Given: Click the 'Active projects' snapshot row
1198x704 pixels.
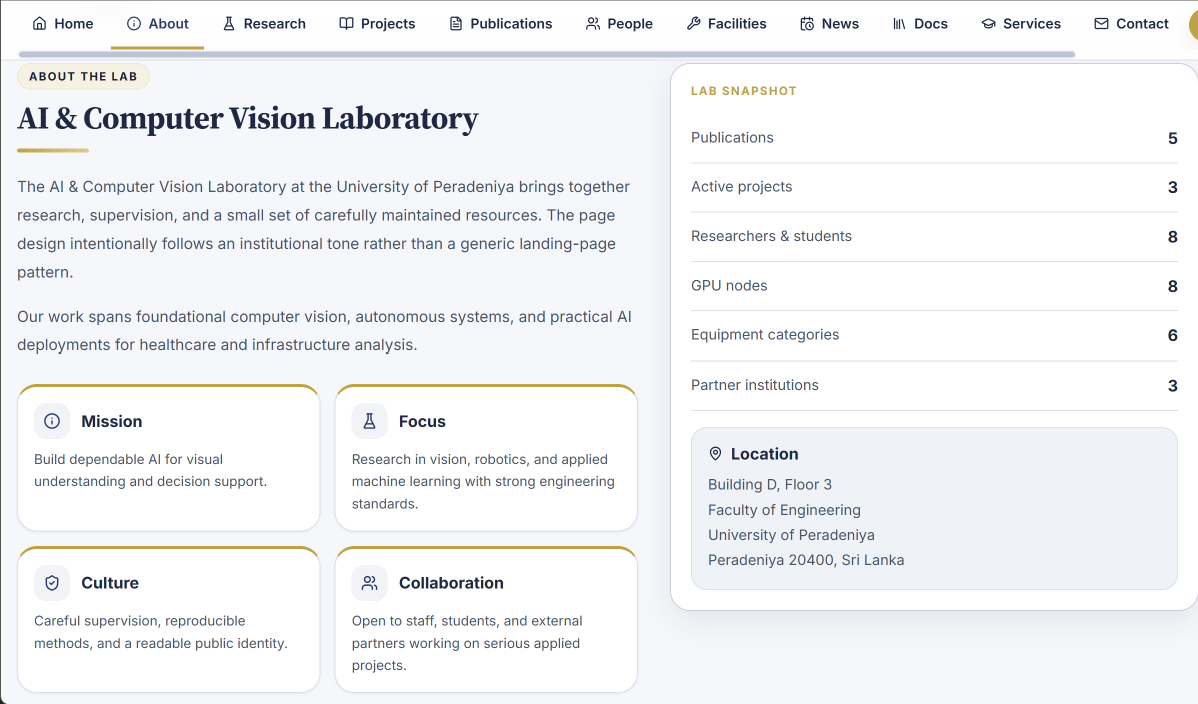Looking at the screenshot, I should coord(934,187).
